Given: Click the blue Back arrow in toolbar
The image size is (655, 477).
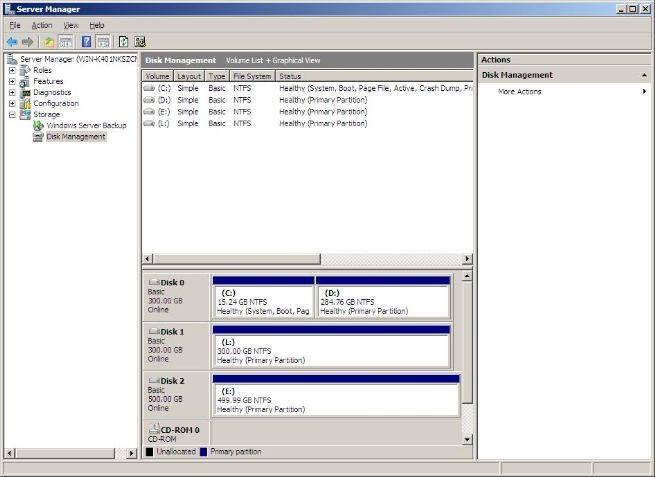Looking at the screenshot, I should tap(12, 42).
